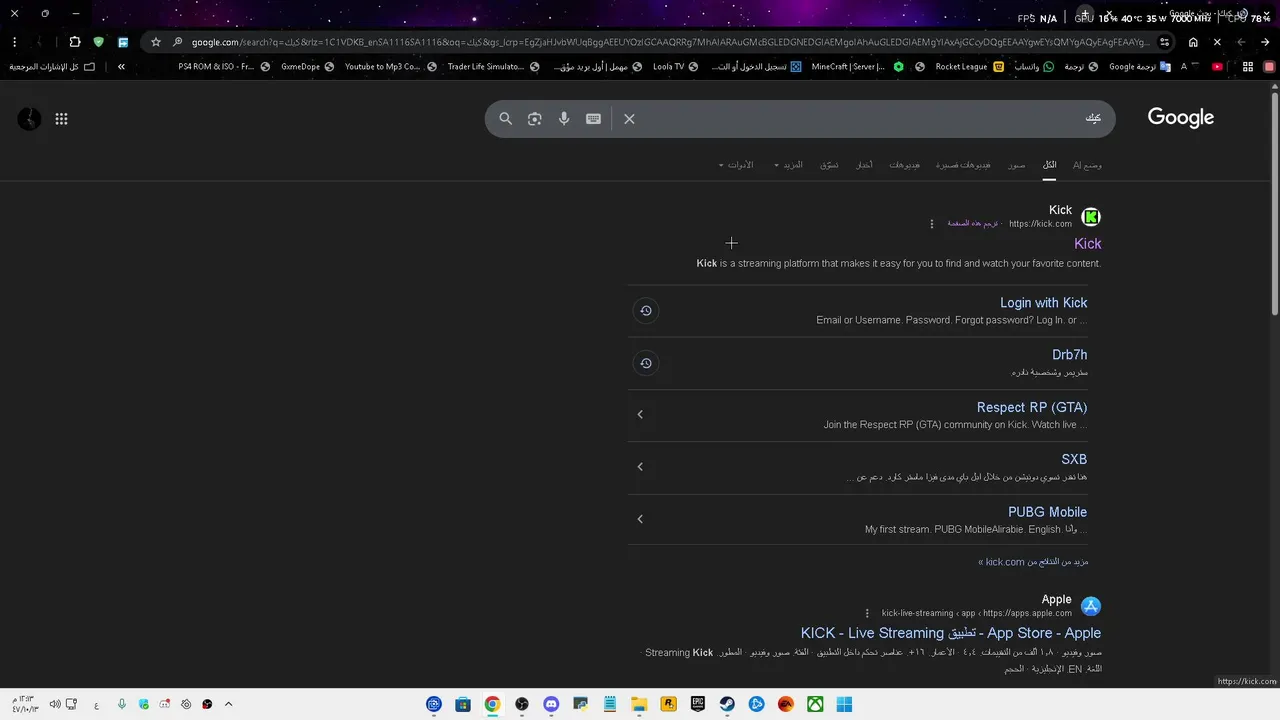This screenshot has width=1280, height=720.
Task: Open the Respect RP (GTA) link
Action: pyautogui.click(x=1032, y=407)
